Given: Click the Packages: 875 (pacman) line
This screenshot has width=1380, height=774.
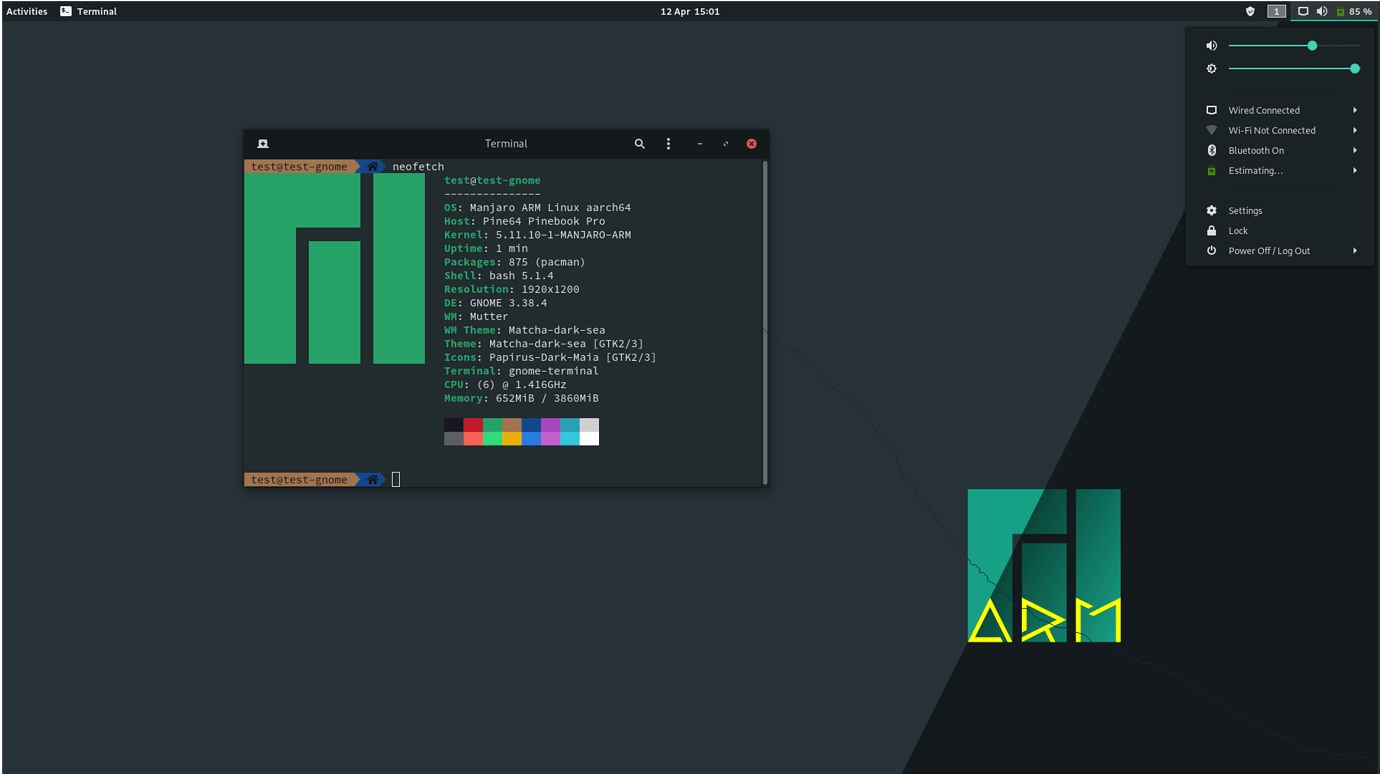Looking at the screenshot, I should click(515, 262).
